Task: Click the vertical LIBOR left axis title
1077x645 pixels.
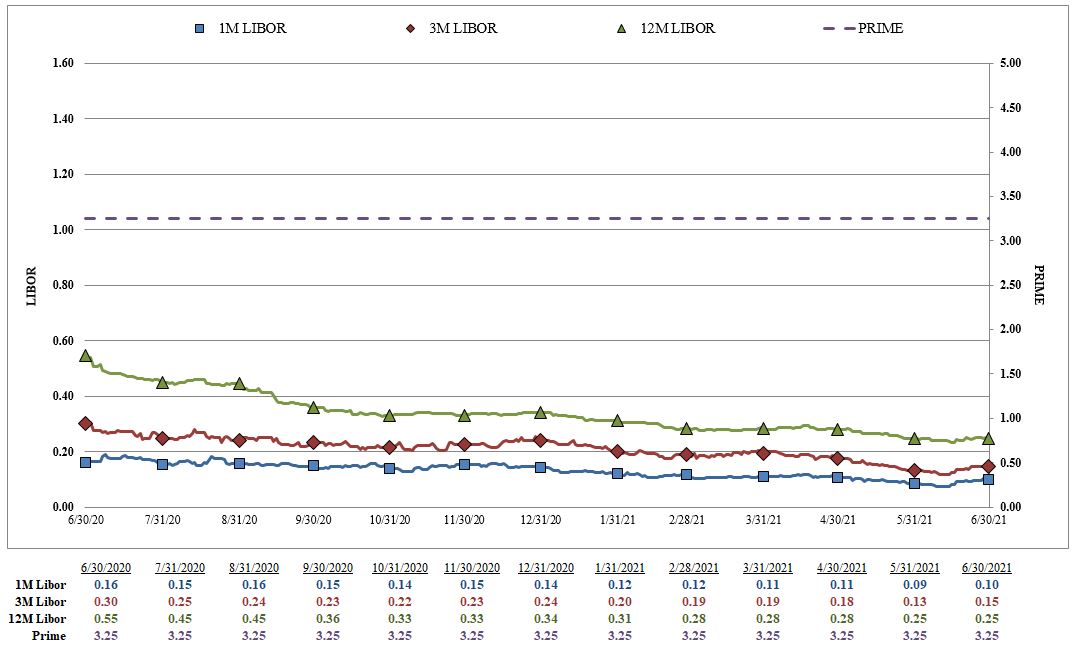Action: pyautogui.click(x=31, y=285)
